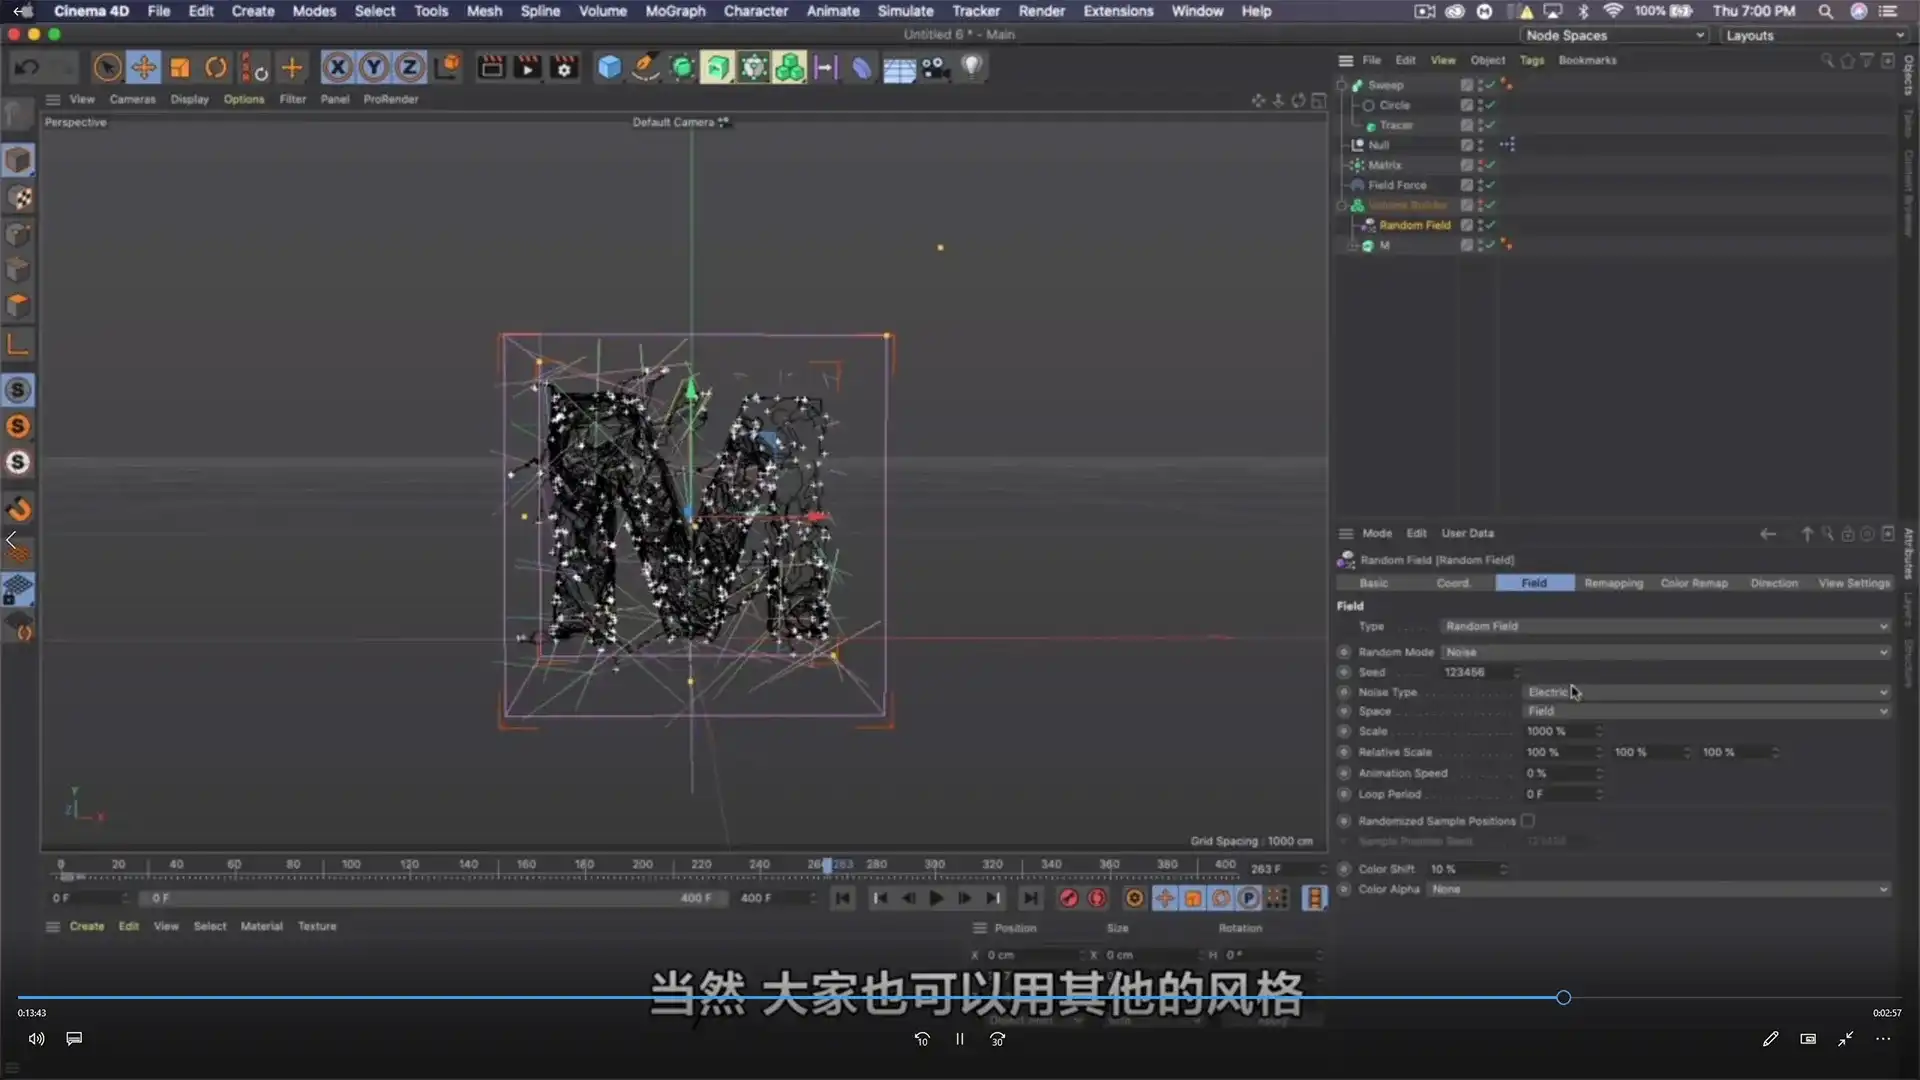
Task: Open the Render Settings icon
Action: tap(563, 67)
